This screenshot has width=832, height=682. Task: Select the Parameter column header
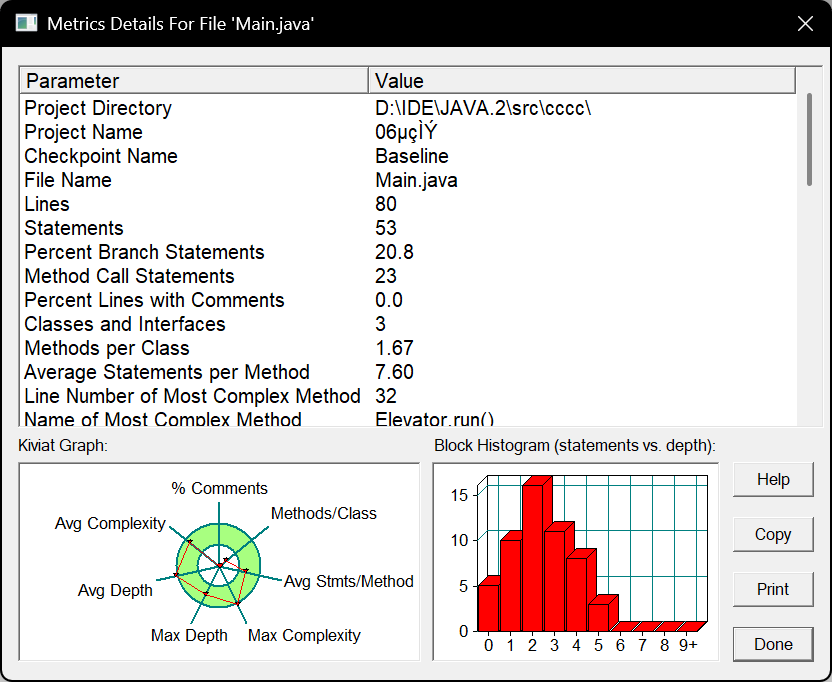[194, 81]
